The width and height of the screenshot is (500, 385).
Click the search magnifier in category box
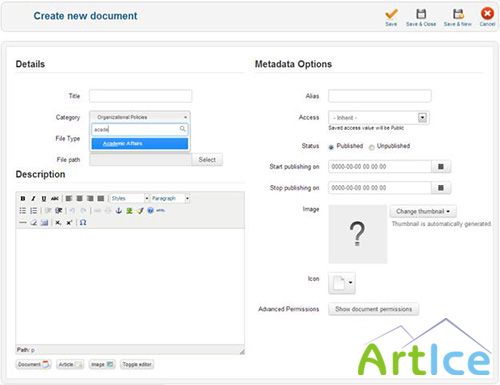click(183, 129)
